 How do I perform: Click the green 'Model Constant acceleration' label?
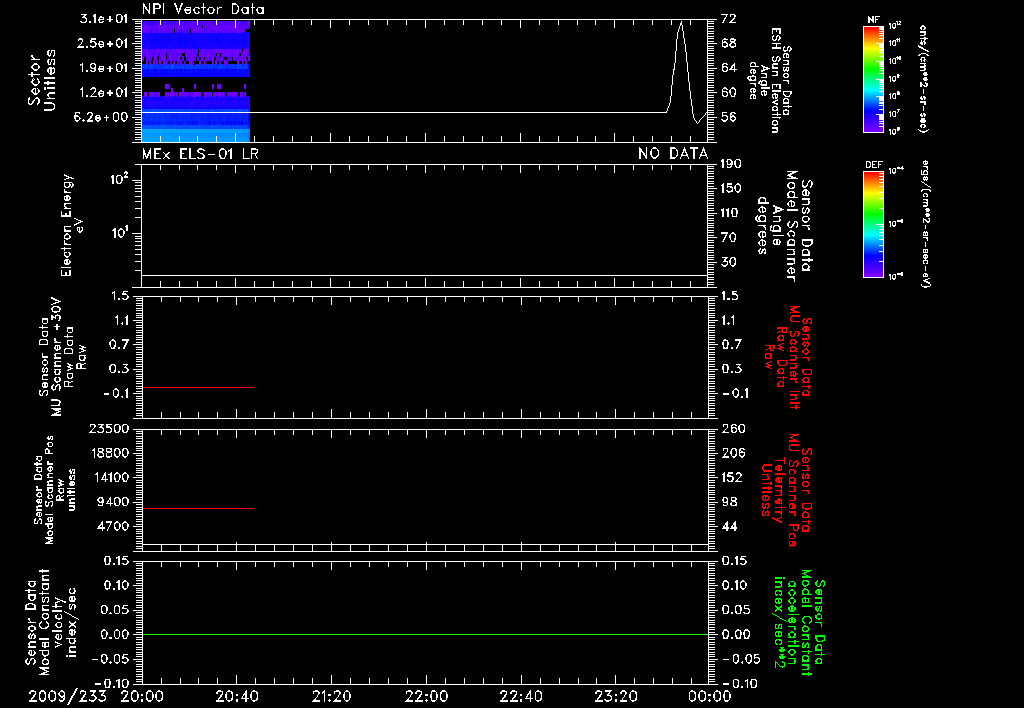point(799,624)
